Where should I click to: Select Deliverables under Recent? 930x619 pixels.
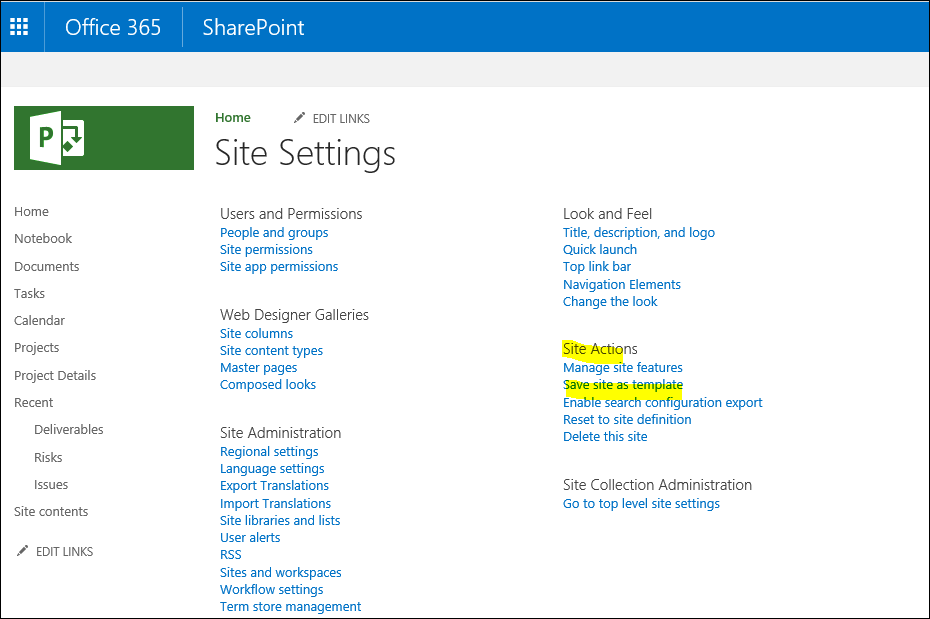[x=69, y=430]
